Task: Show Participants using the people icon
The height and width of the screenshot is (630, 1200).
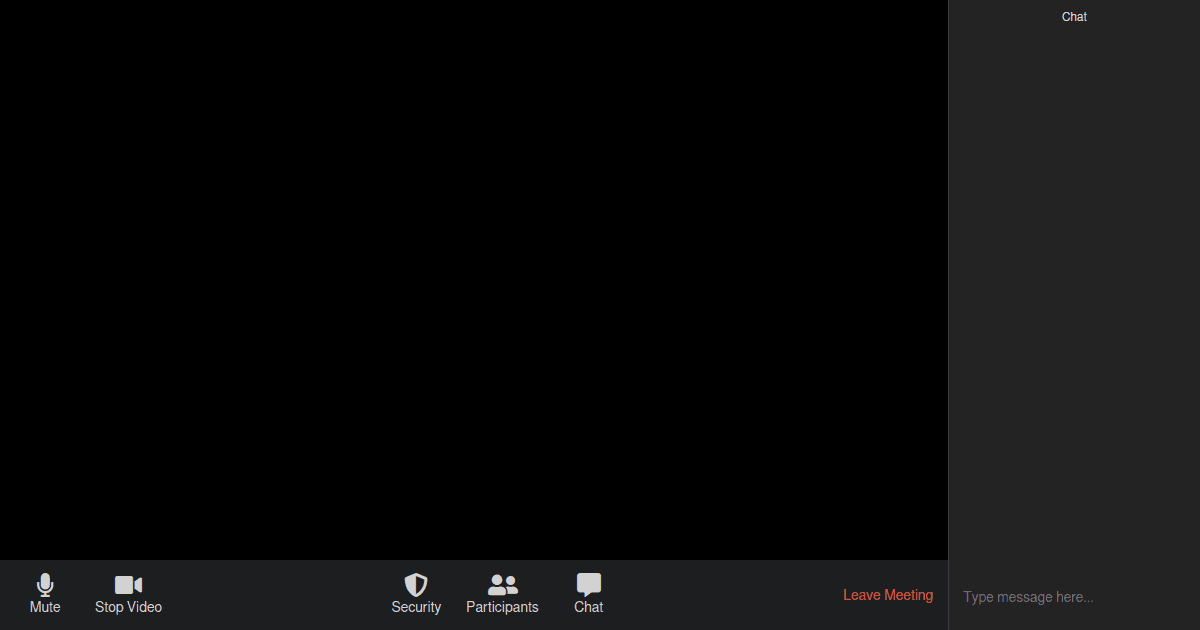Action: pyautogui.click(x=502, y=585)
